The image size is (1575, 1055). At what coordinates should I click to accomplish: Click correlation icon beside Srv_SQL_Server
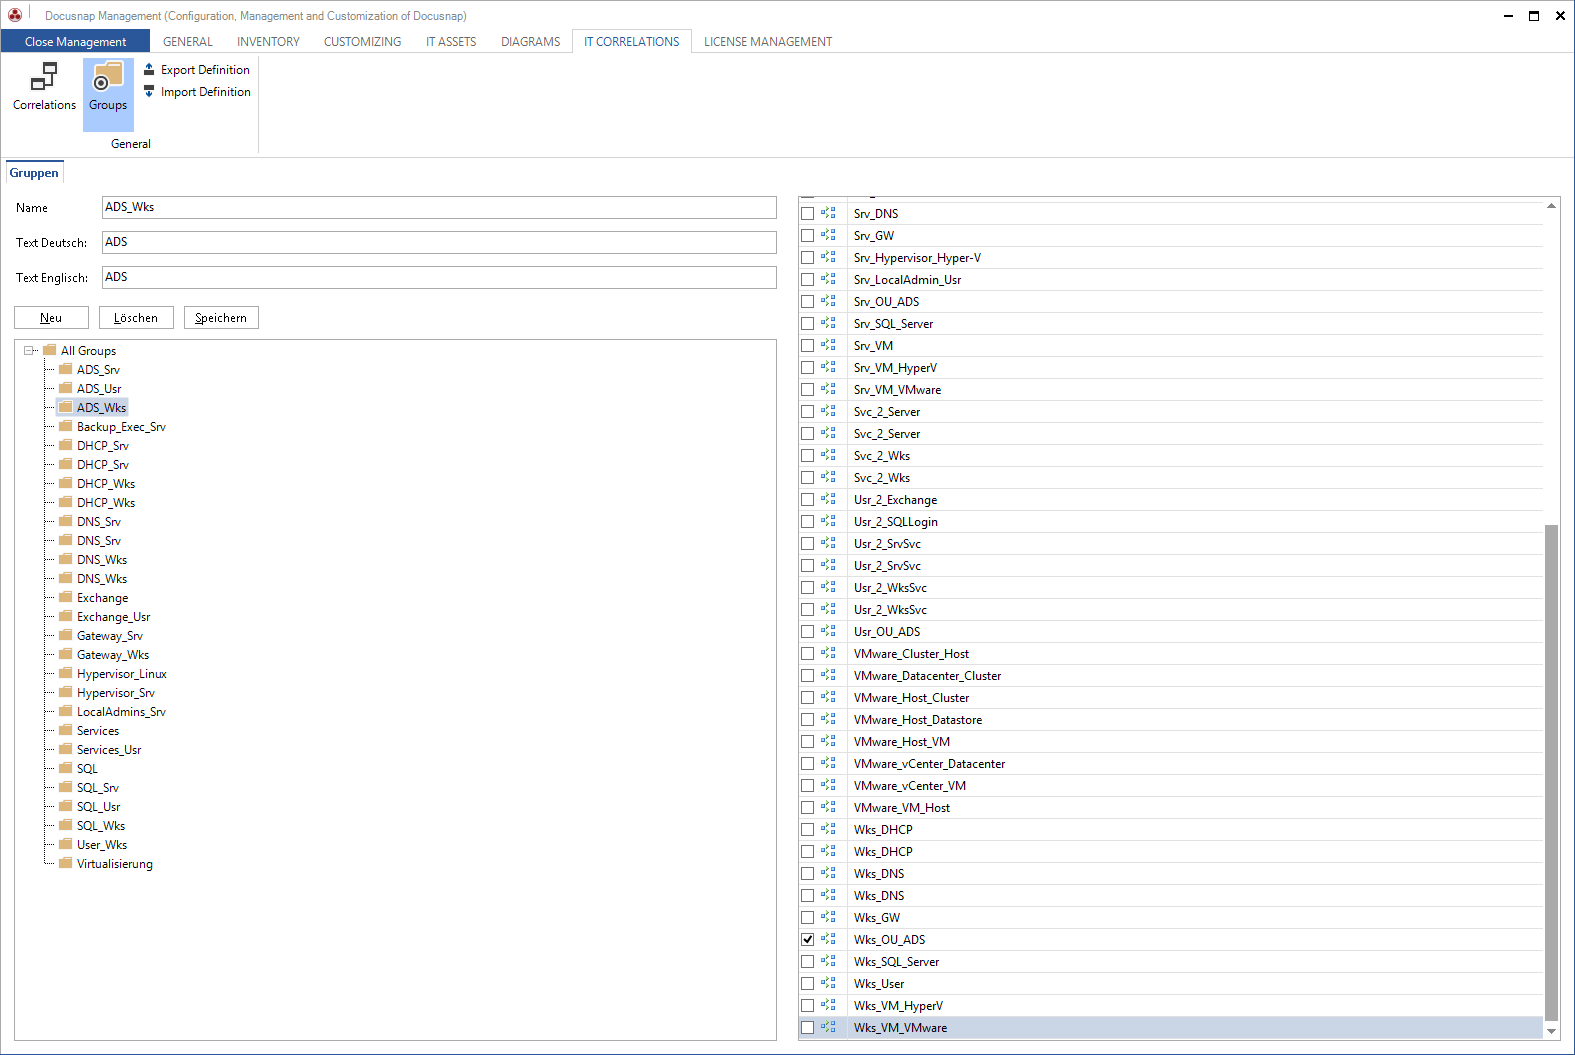click(828, 323)
